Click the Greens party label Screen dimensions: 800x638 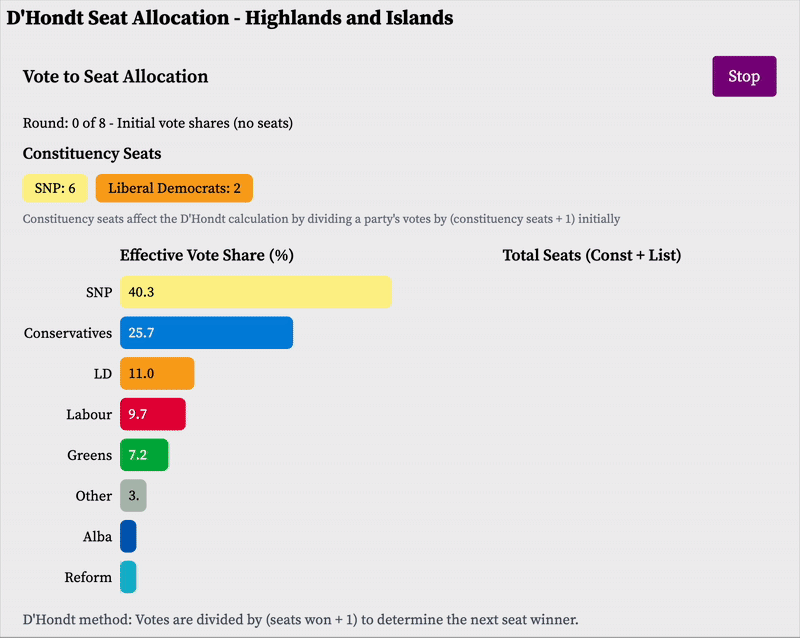[89, 455]
